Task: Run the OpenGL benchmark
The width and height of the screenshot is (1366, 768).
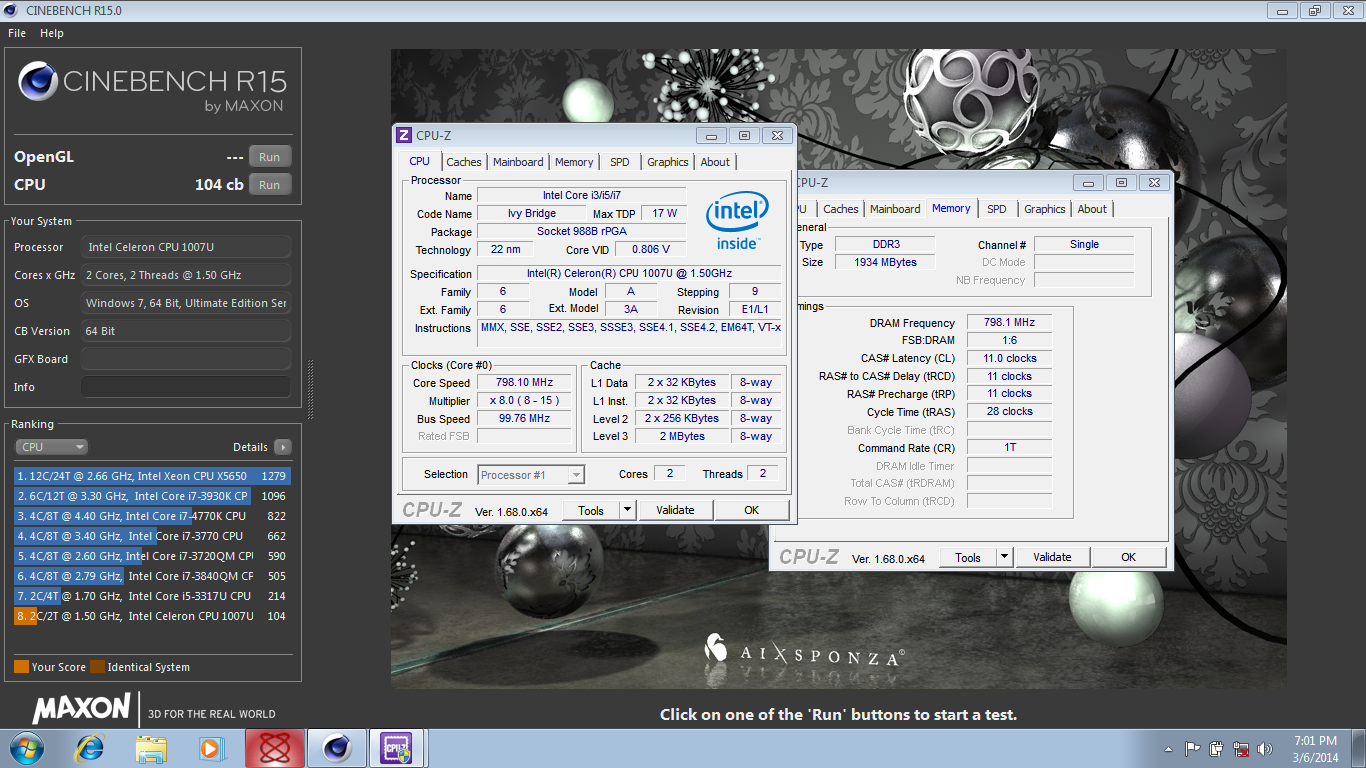Action: point(270,157)
